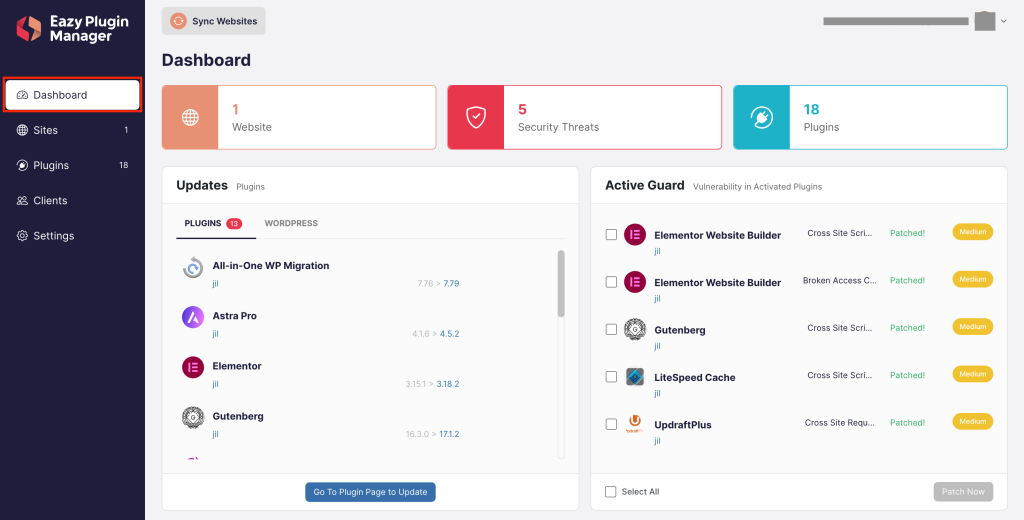Open the 18 Plugins summary card
Image resolution: width=1024 pixels, height=520 pixels.
tap(871, 118)
